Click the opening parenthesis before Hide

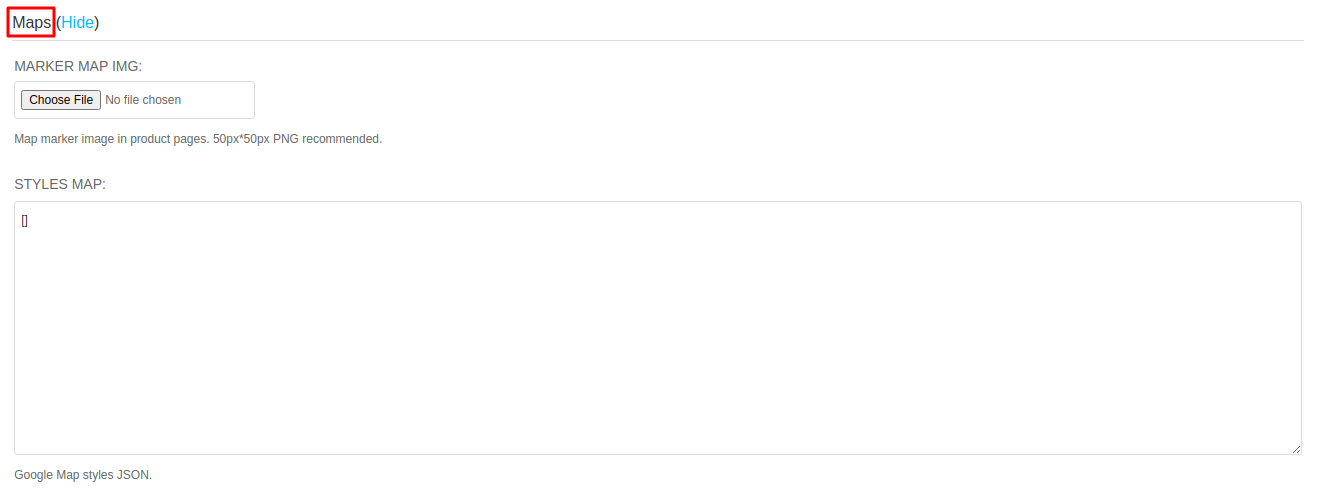(x=59, y=22)
